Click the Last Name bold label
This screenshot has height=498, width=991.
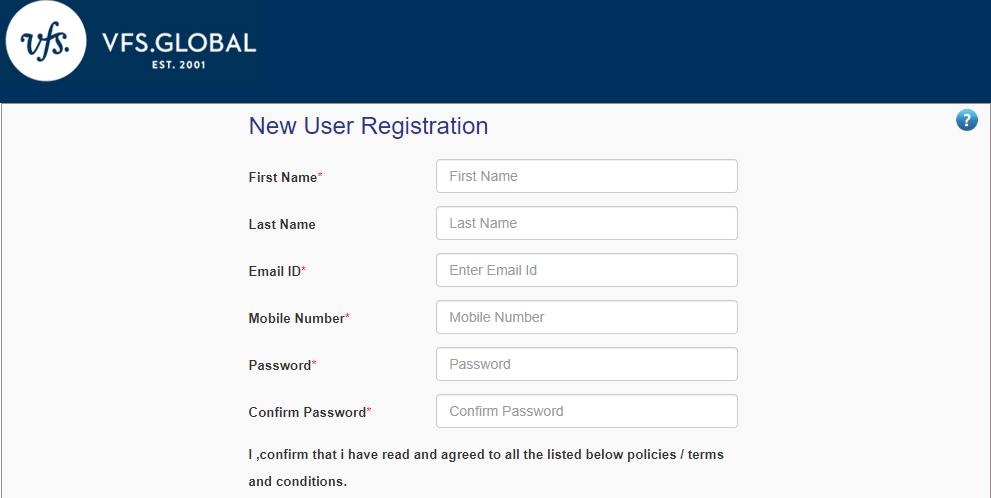282,224
